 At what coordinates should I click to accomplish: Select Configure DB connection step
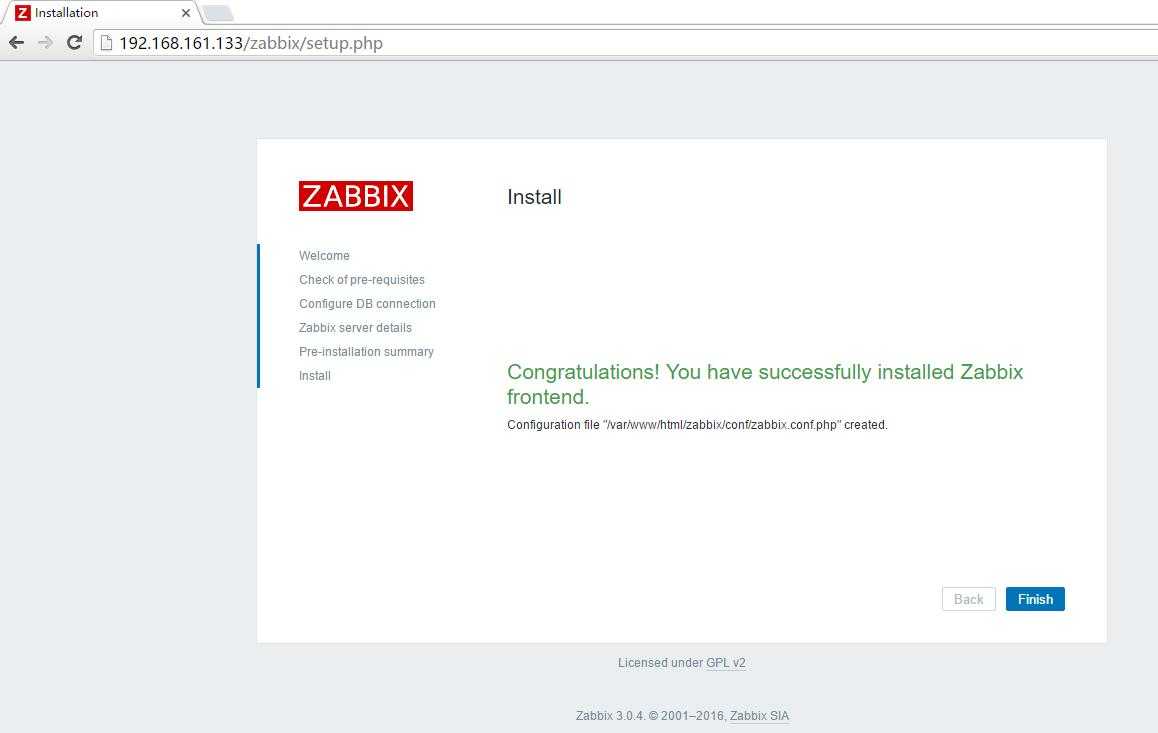click(367, 303)
